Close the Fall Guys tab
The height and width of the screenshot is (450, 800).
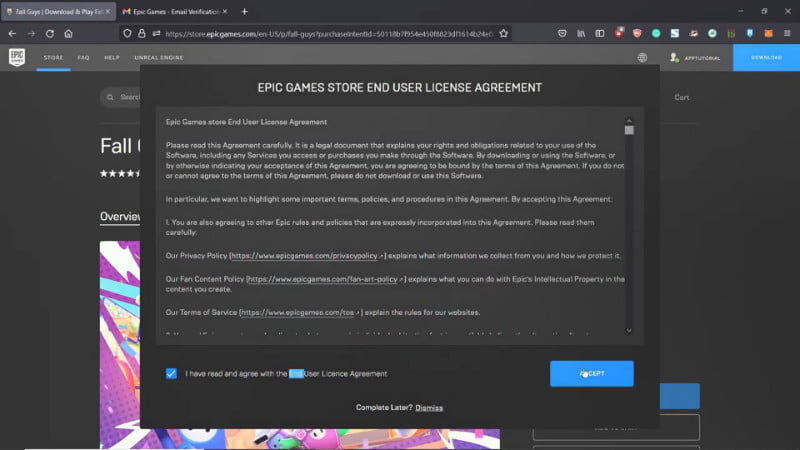pyautogui.click(x=108, y=11)
